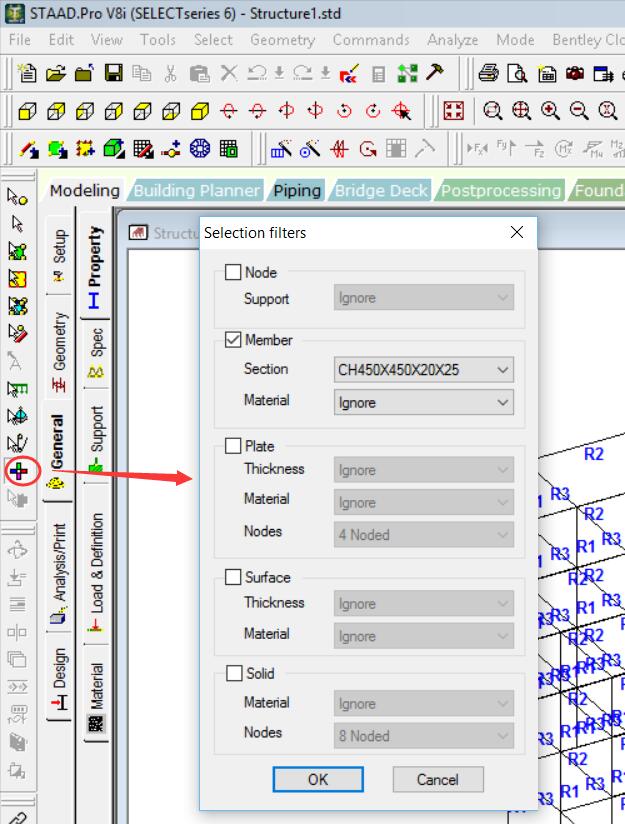Open the Geometry vertical page tab
The width and height of the screenshot is (625, 824).
(59, 351)
